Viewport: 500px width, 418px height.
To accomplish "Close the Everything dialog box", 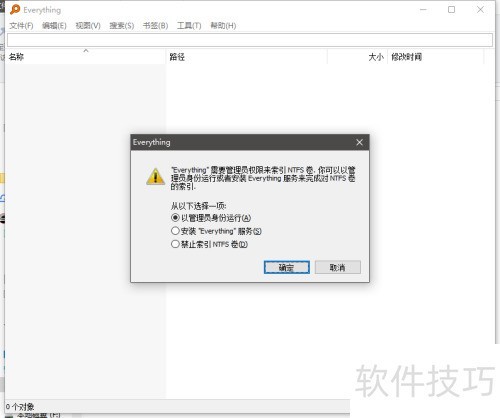I will coord(359,142).
